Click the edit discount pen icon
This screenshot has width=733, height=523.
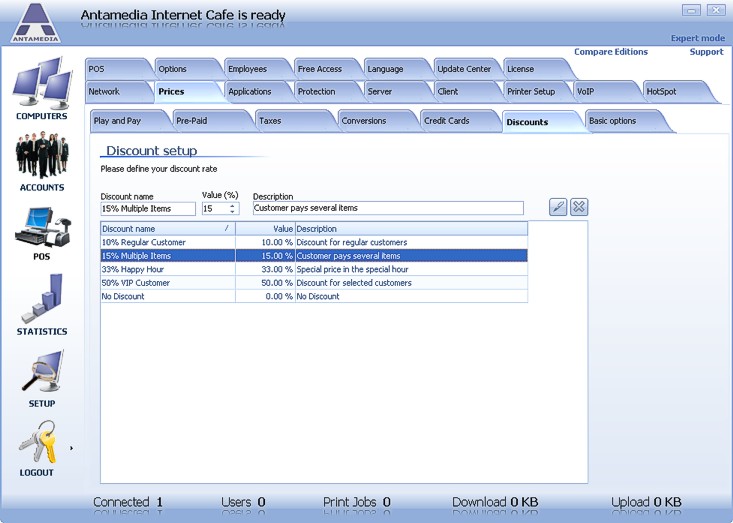558,207
